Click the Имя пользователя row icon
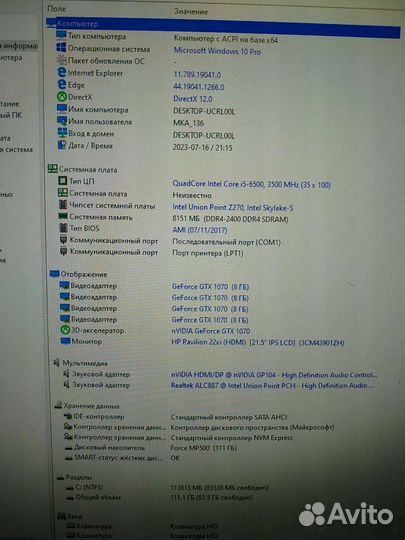Viewport: 405px width, 540px height. click(x=62, y=121)
